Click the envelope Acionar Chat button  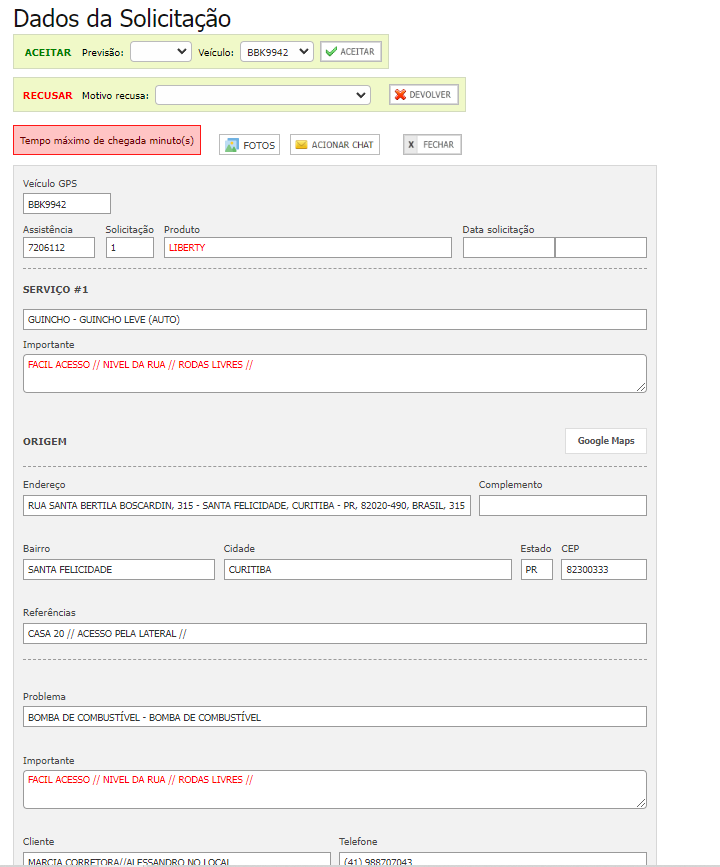tap(335, 145)
